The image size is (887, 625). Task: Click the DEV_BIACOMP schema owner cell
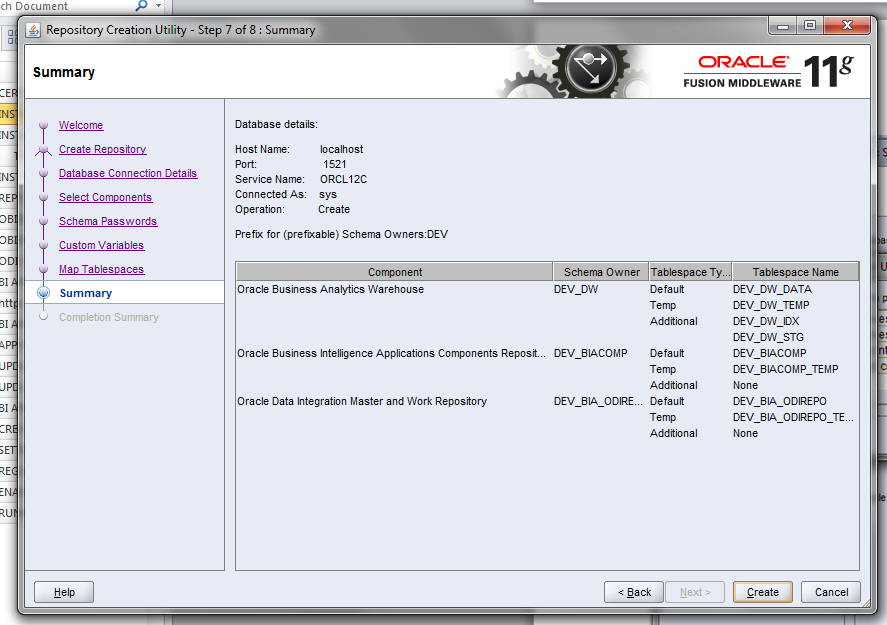click(x=590, y=353)
